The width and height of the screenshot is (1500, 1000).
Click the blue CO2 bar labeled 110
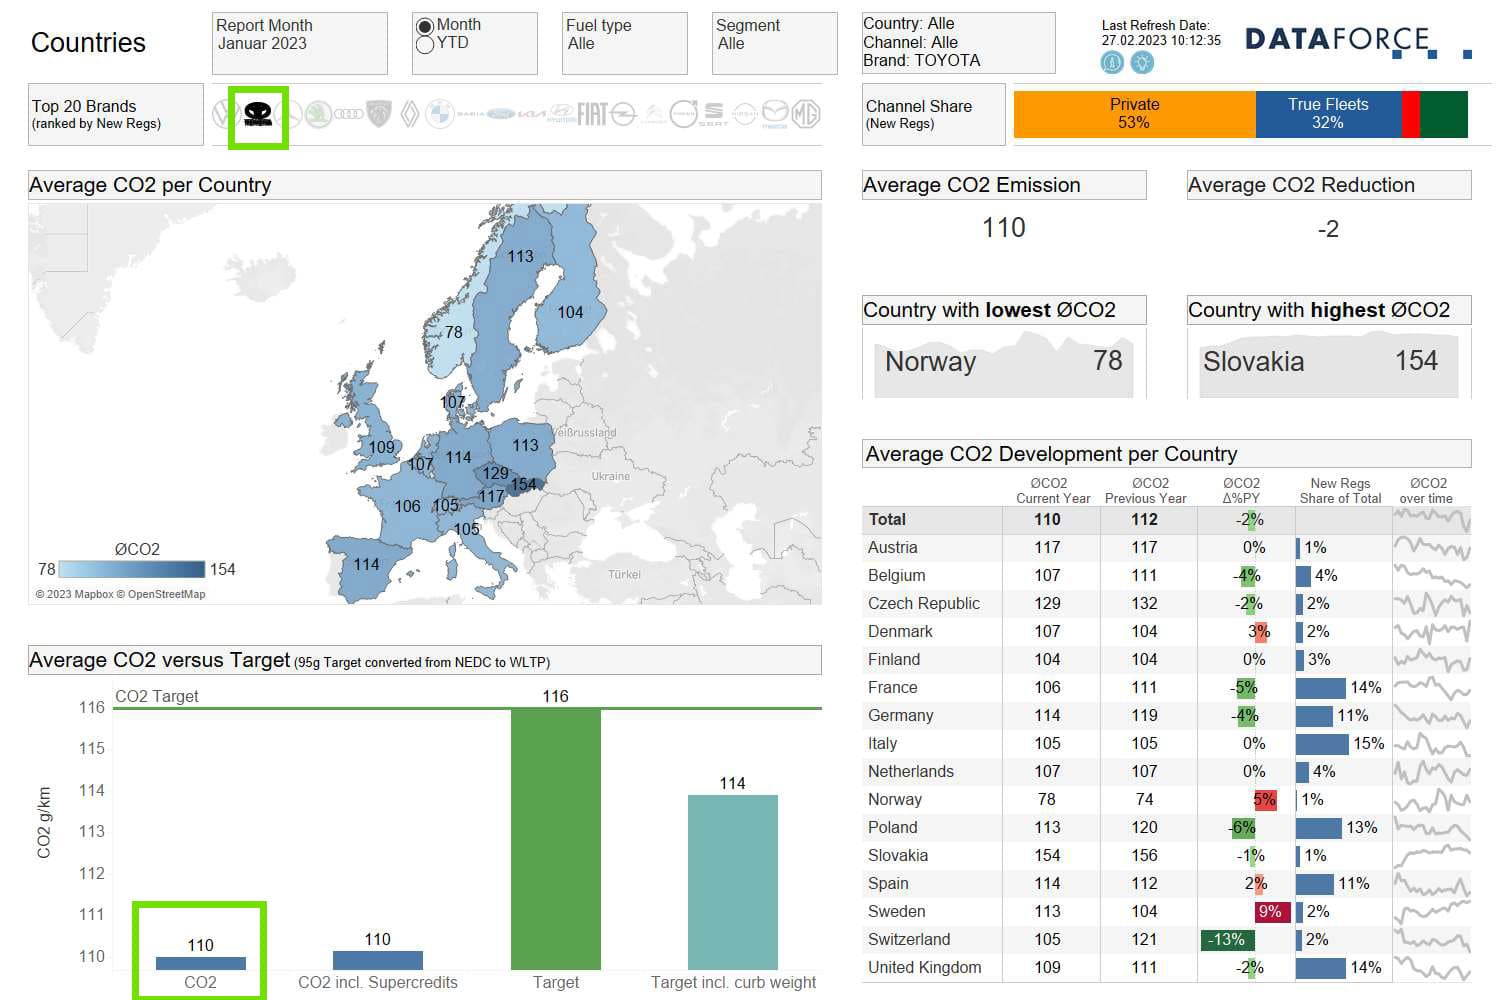click(x=200, y=964)
